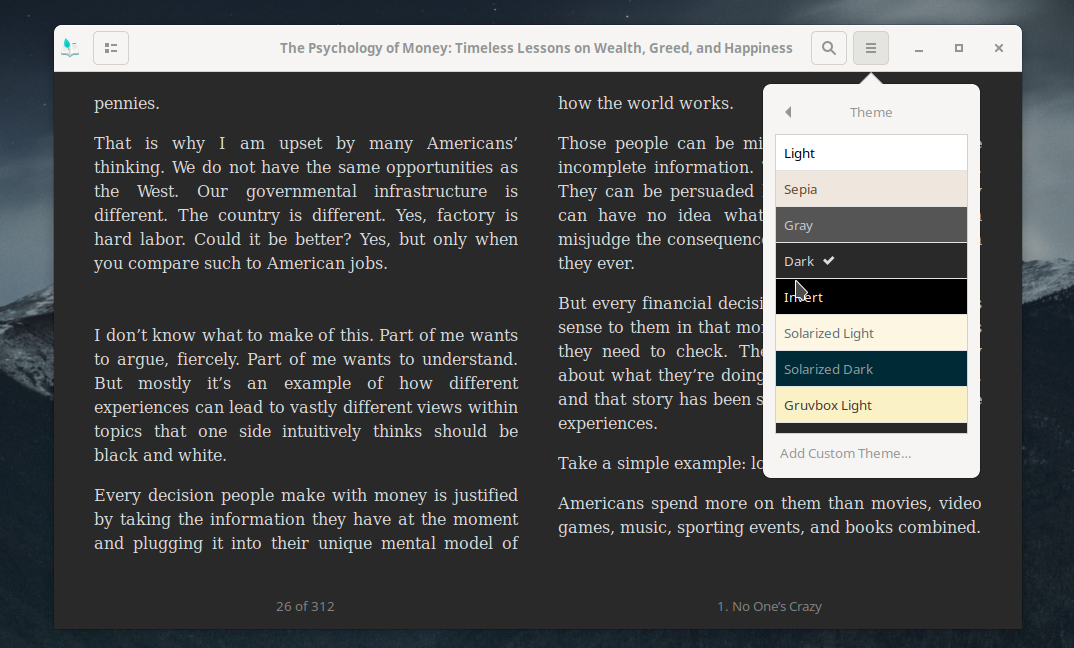Click Add Custom Theme...
The height and width of the screenshot is (648, 1074).
click(x=846, y=453)
